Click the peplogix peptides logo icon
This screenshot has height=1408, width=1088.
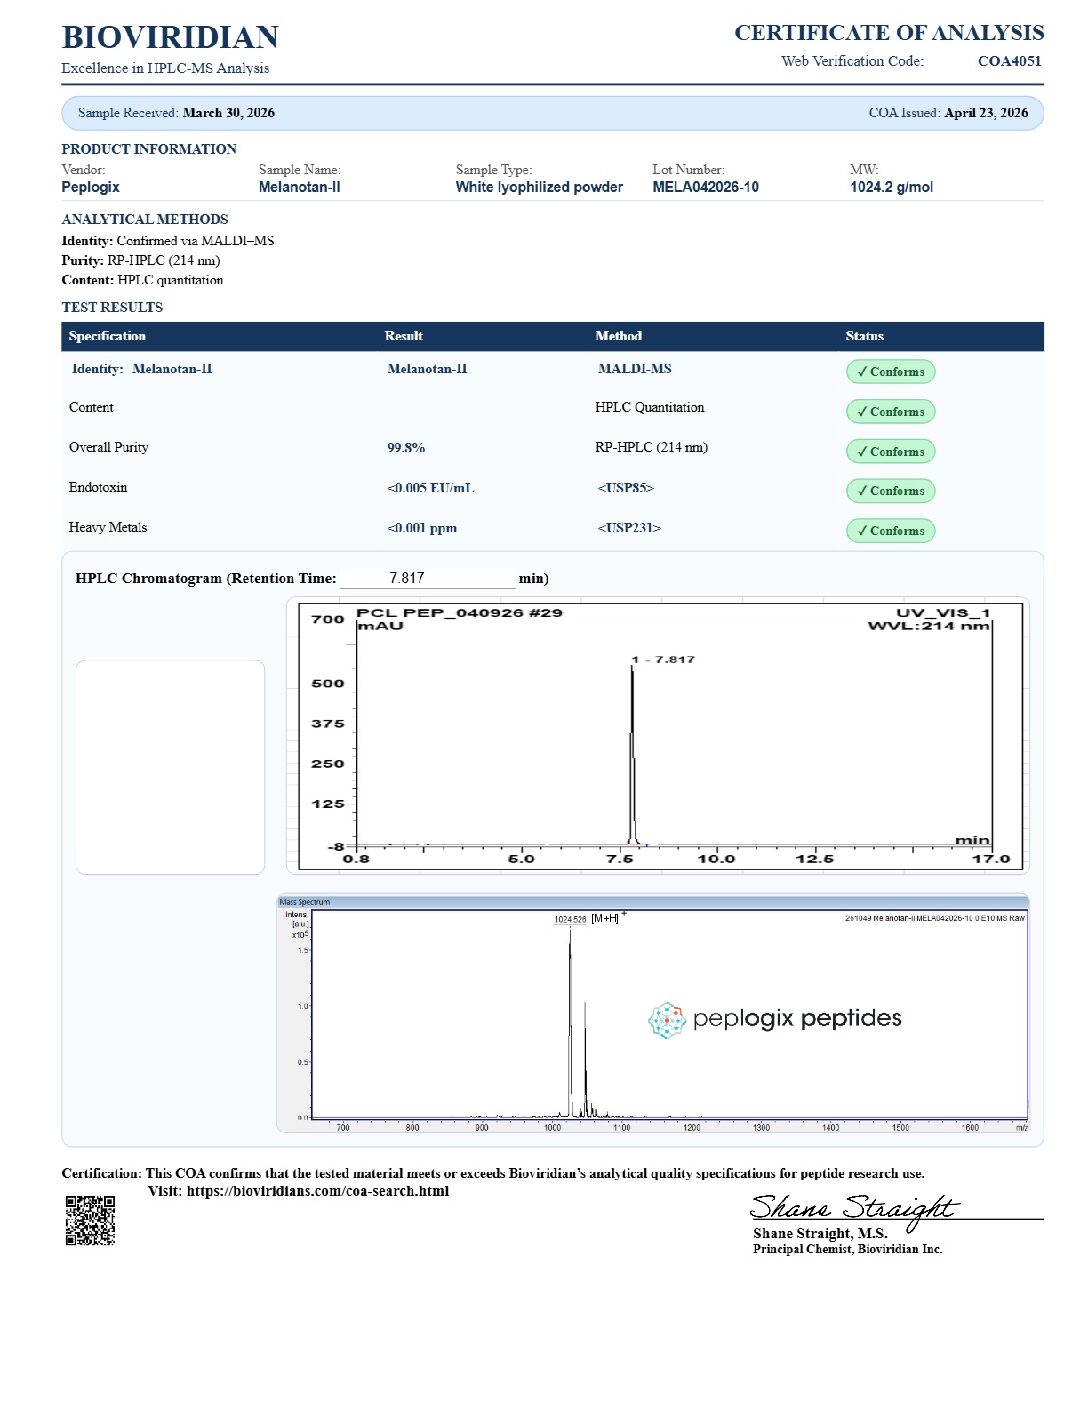pos(666,1020)
